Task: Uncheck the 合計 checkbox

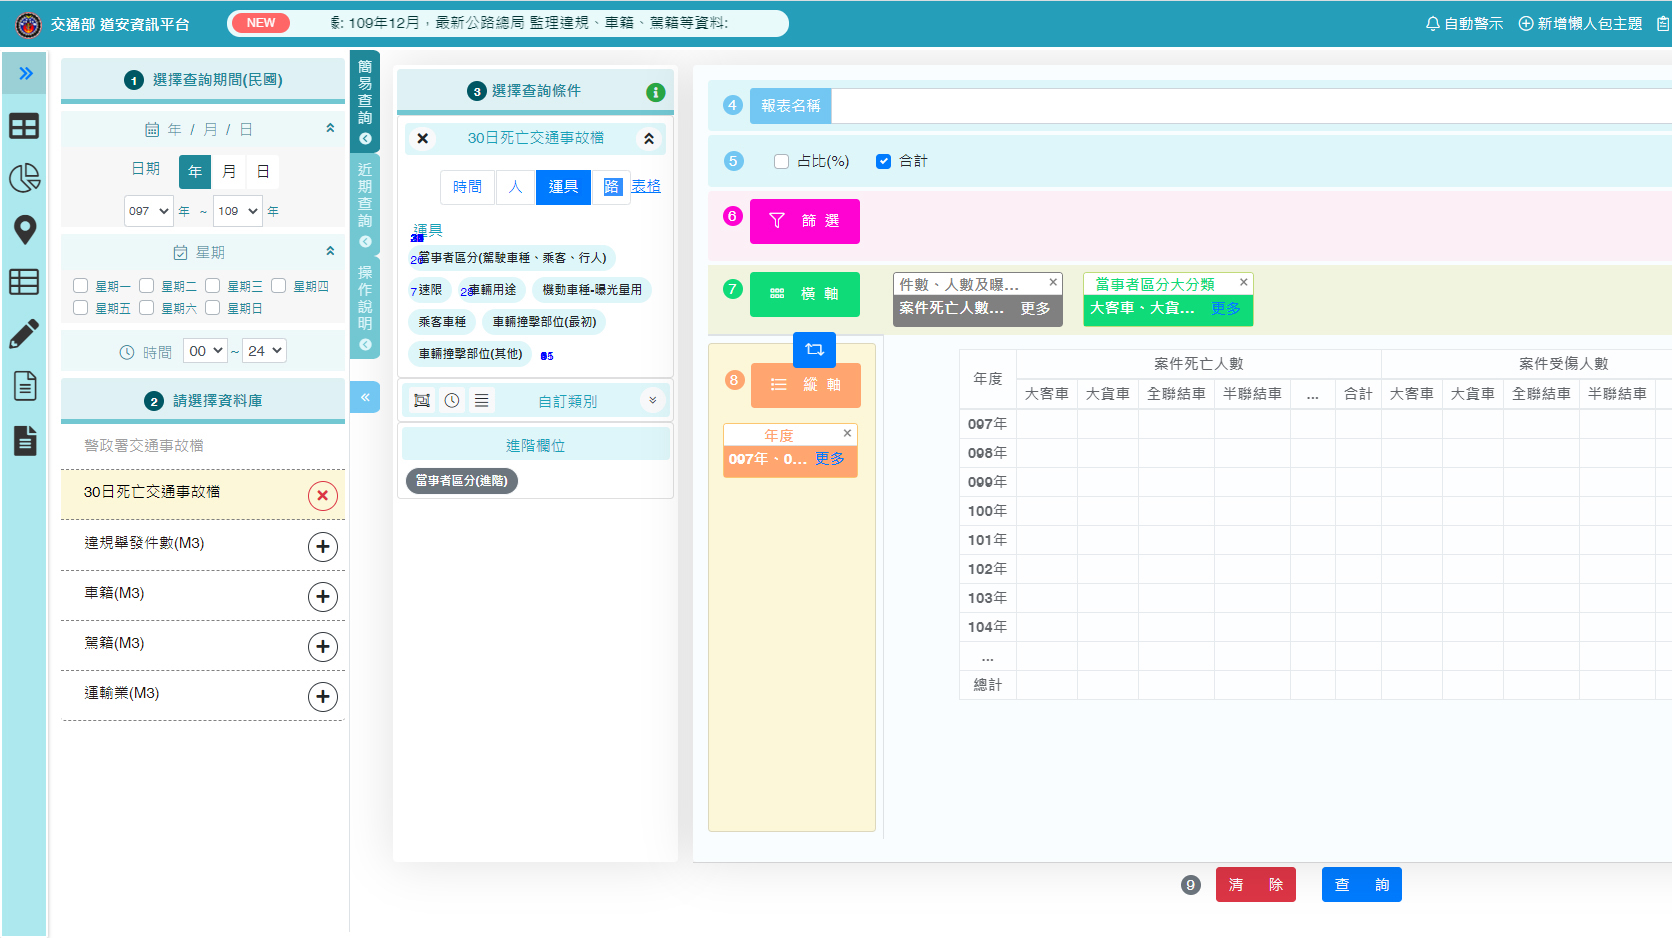Action: 883,162
